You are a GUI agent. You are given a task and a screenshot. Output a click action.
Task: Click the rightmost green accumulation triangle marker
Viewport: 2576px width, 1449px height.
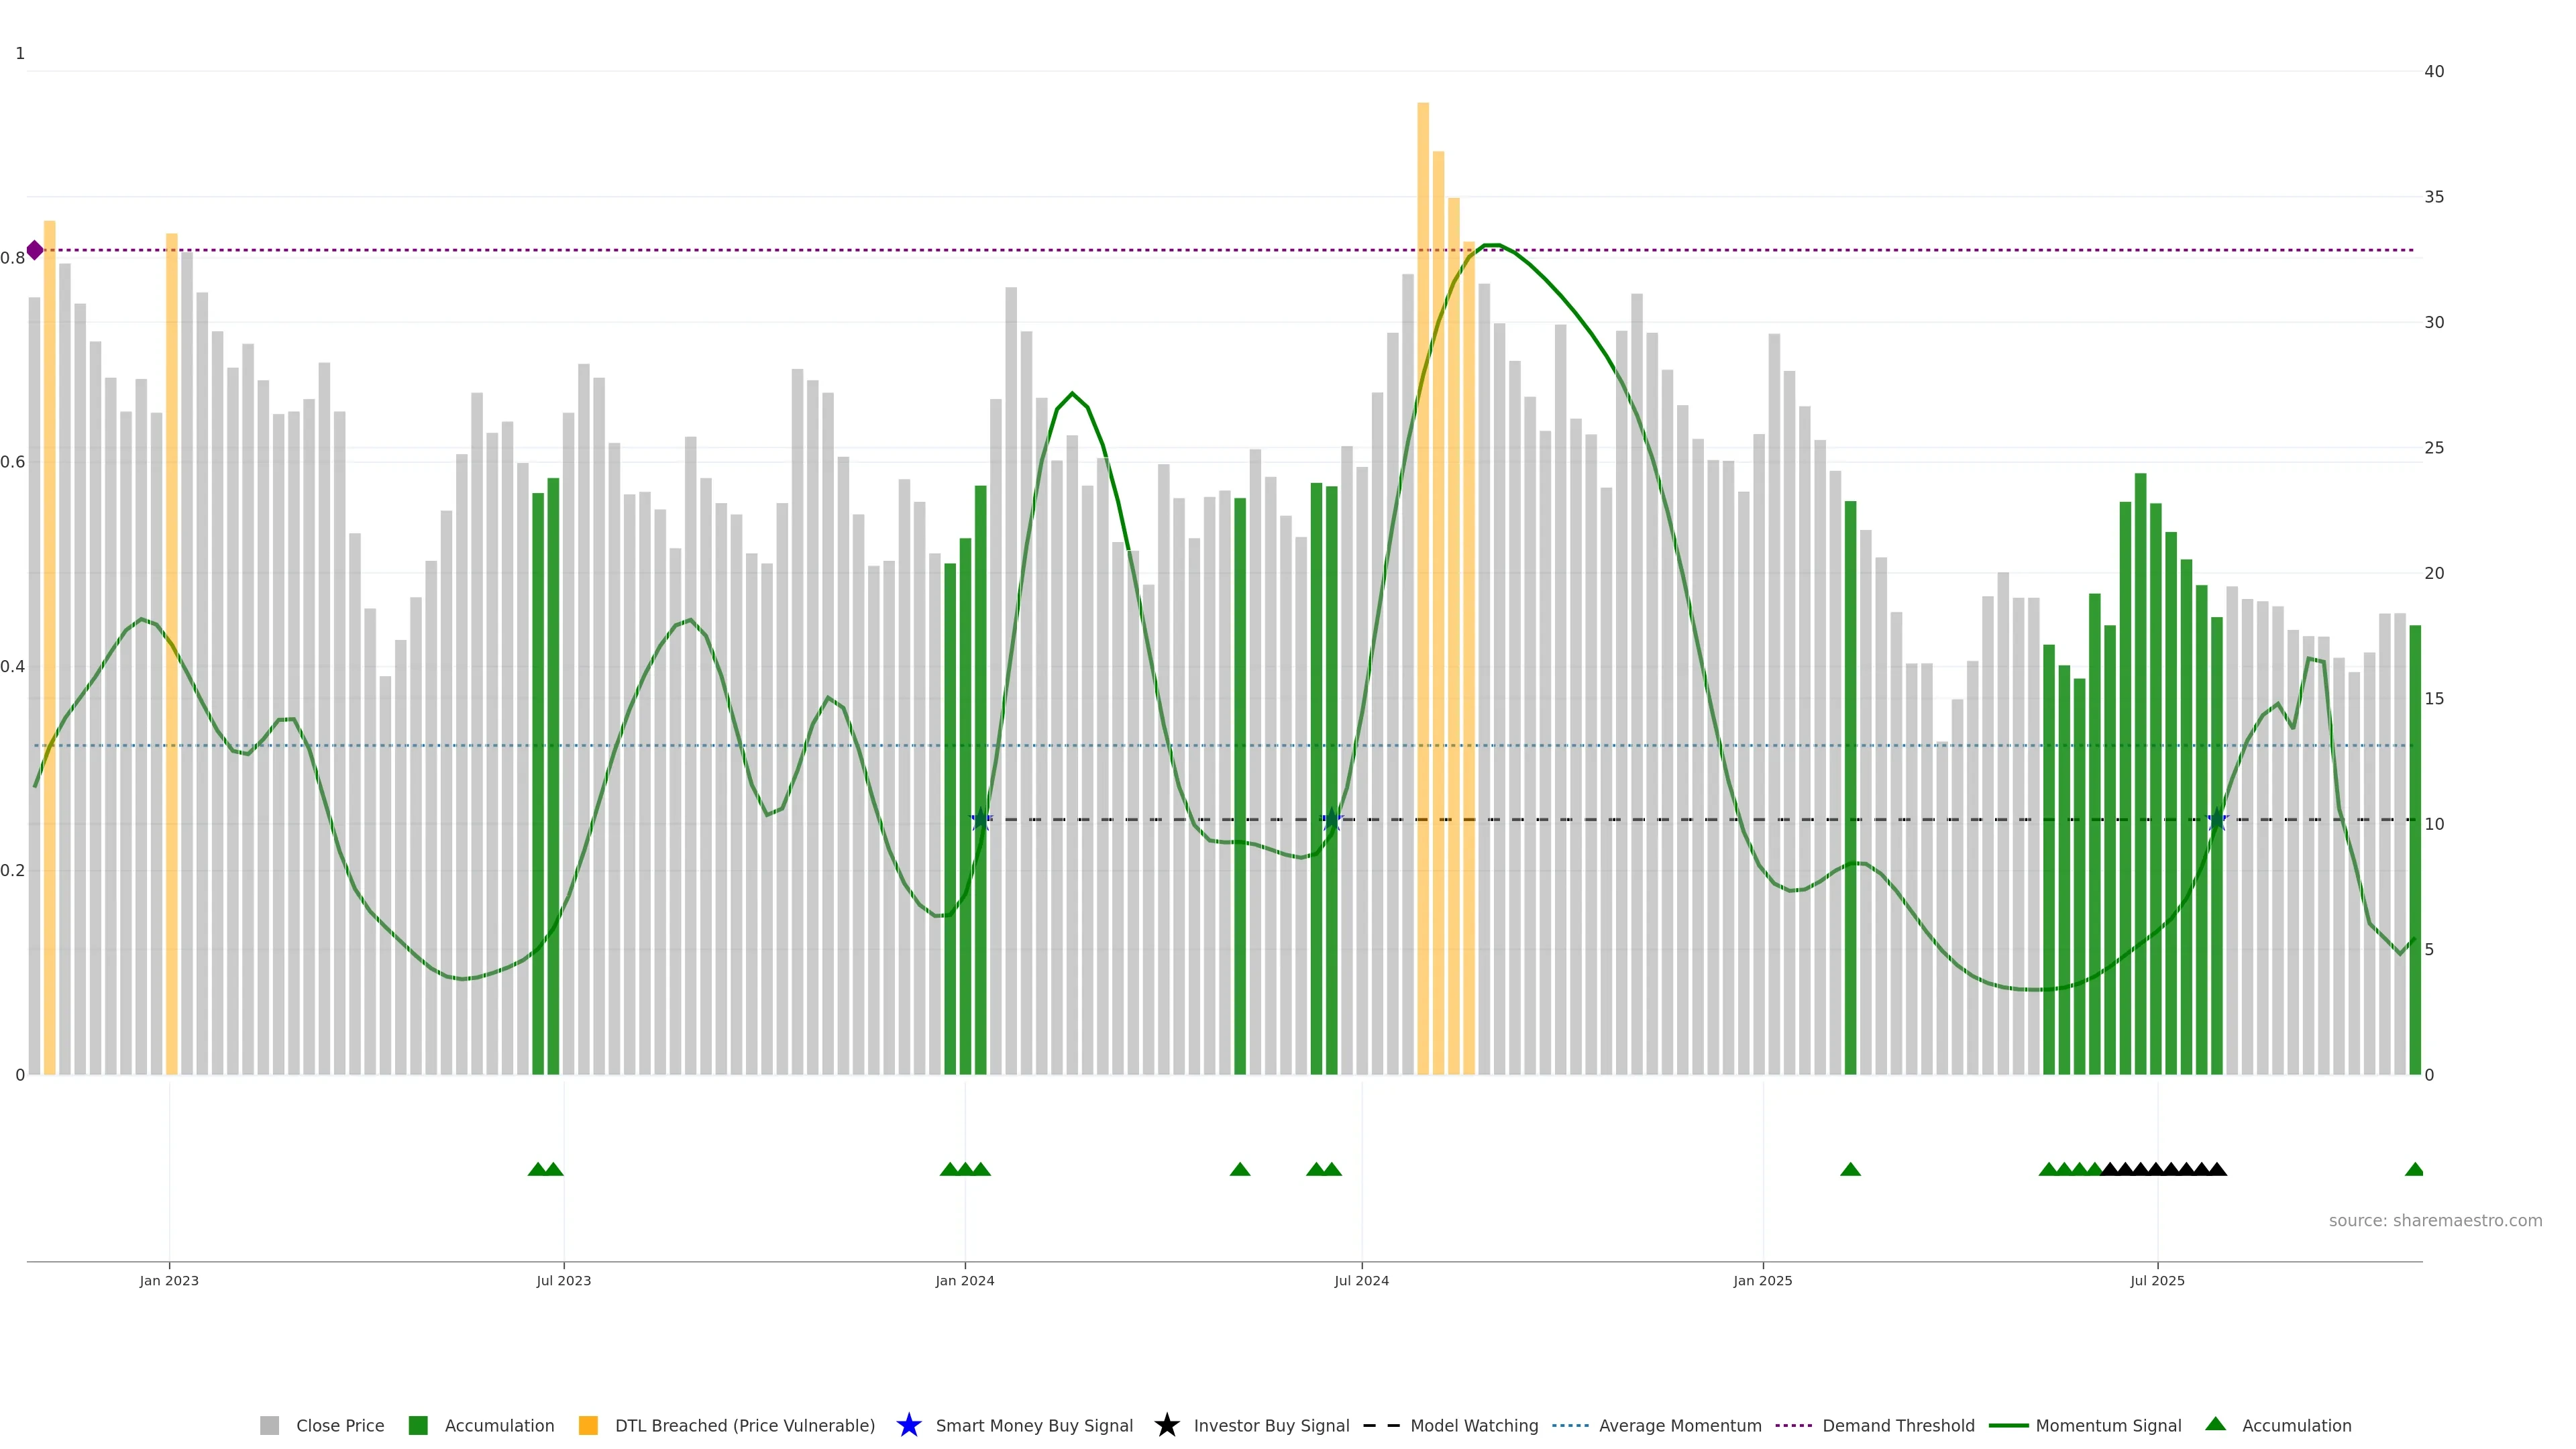(2414, 1169)
